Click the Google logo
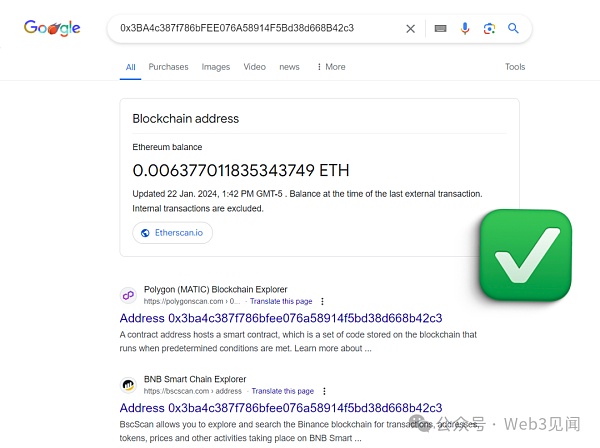Screen dimensions: 600x448 click(x=52, y=28)
